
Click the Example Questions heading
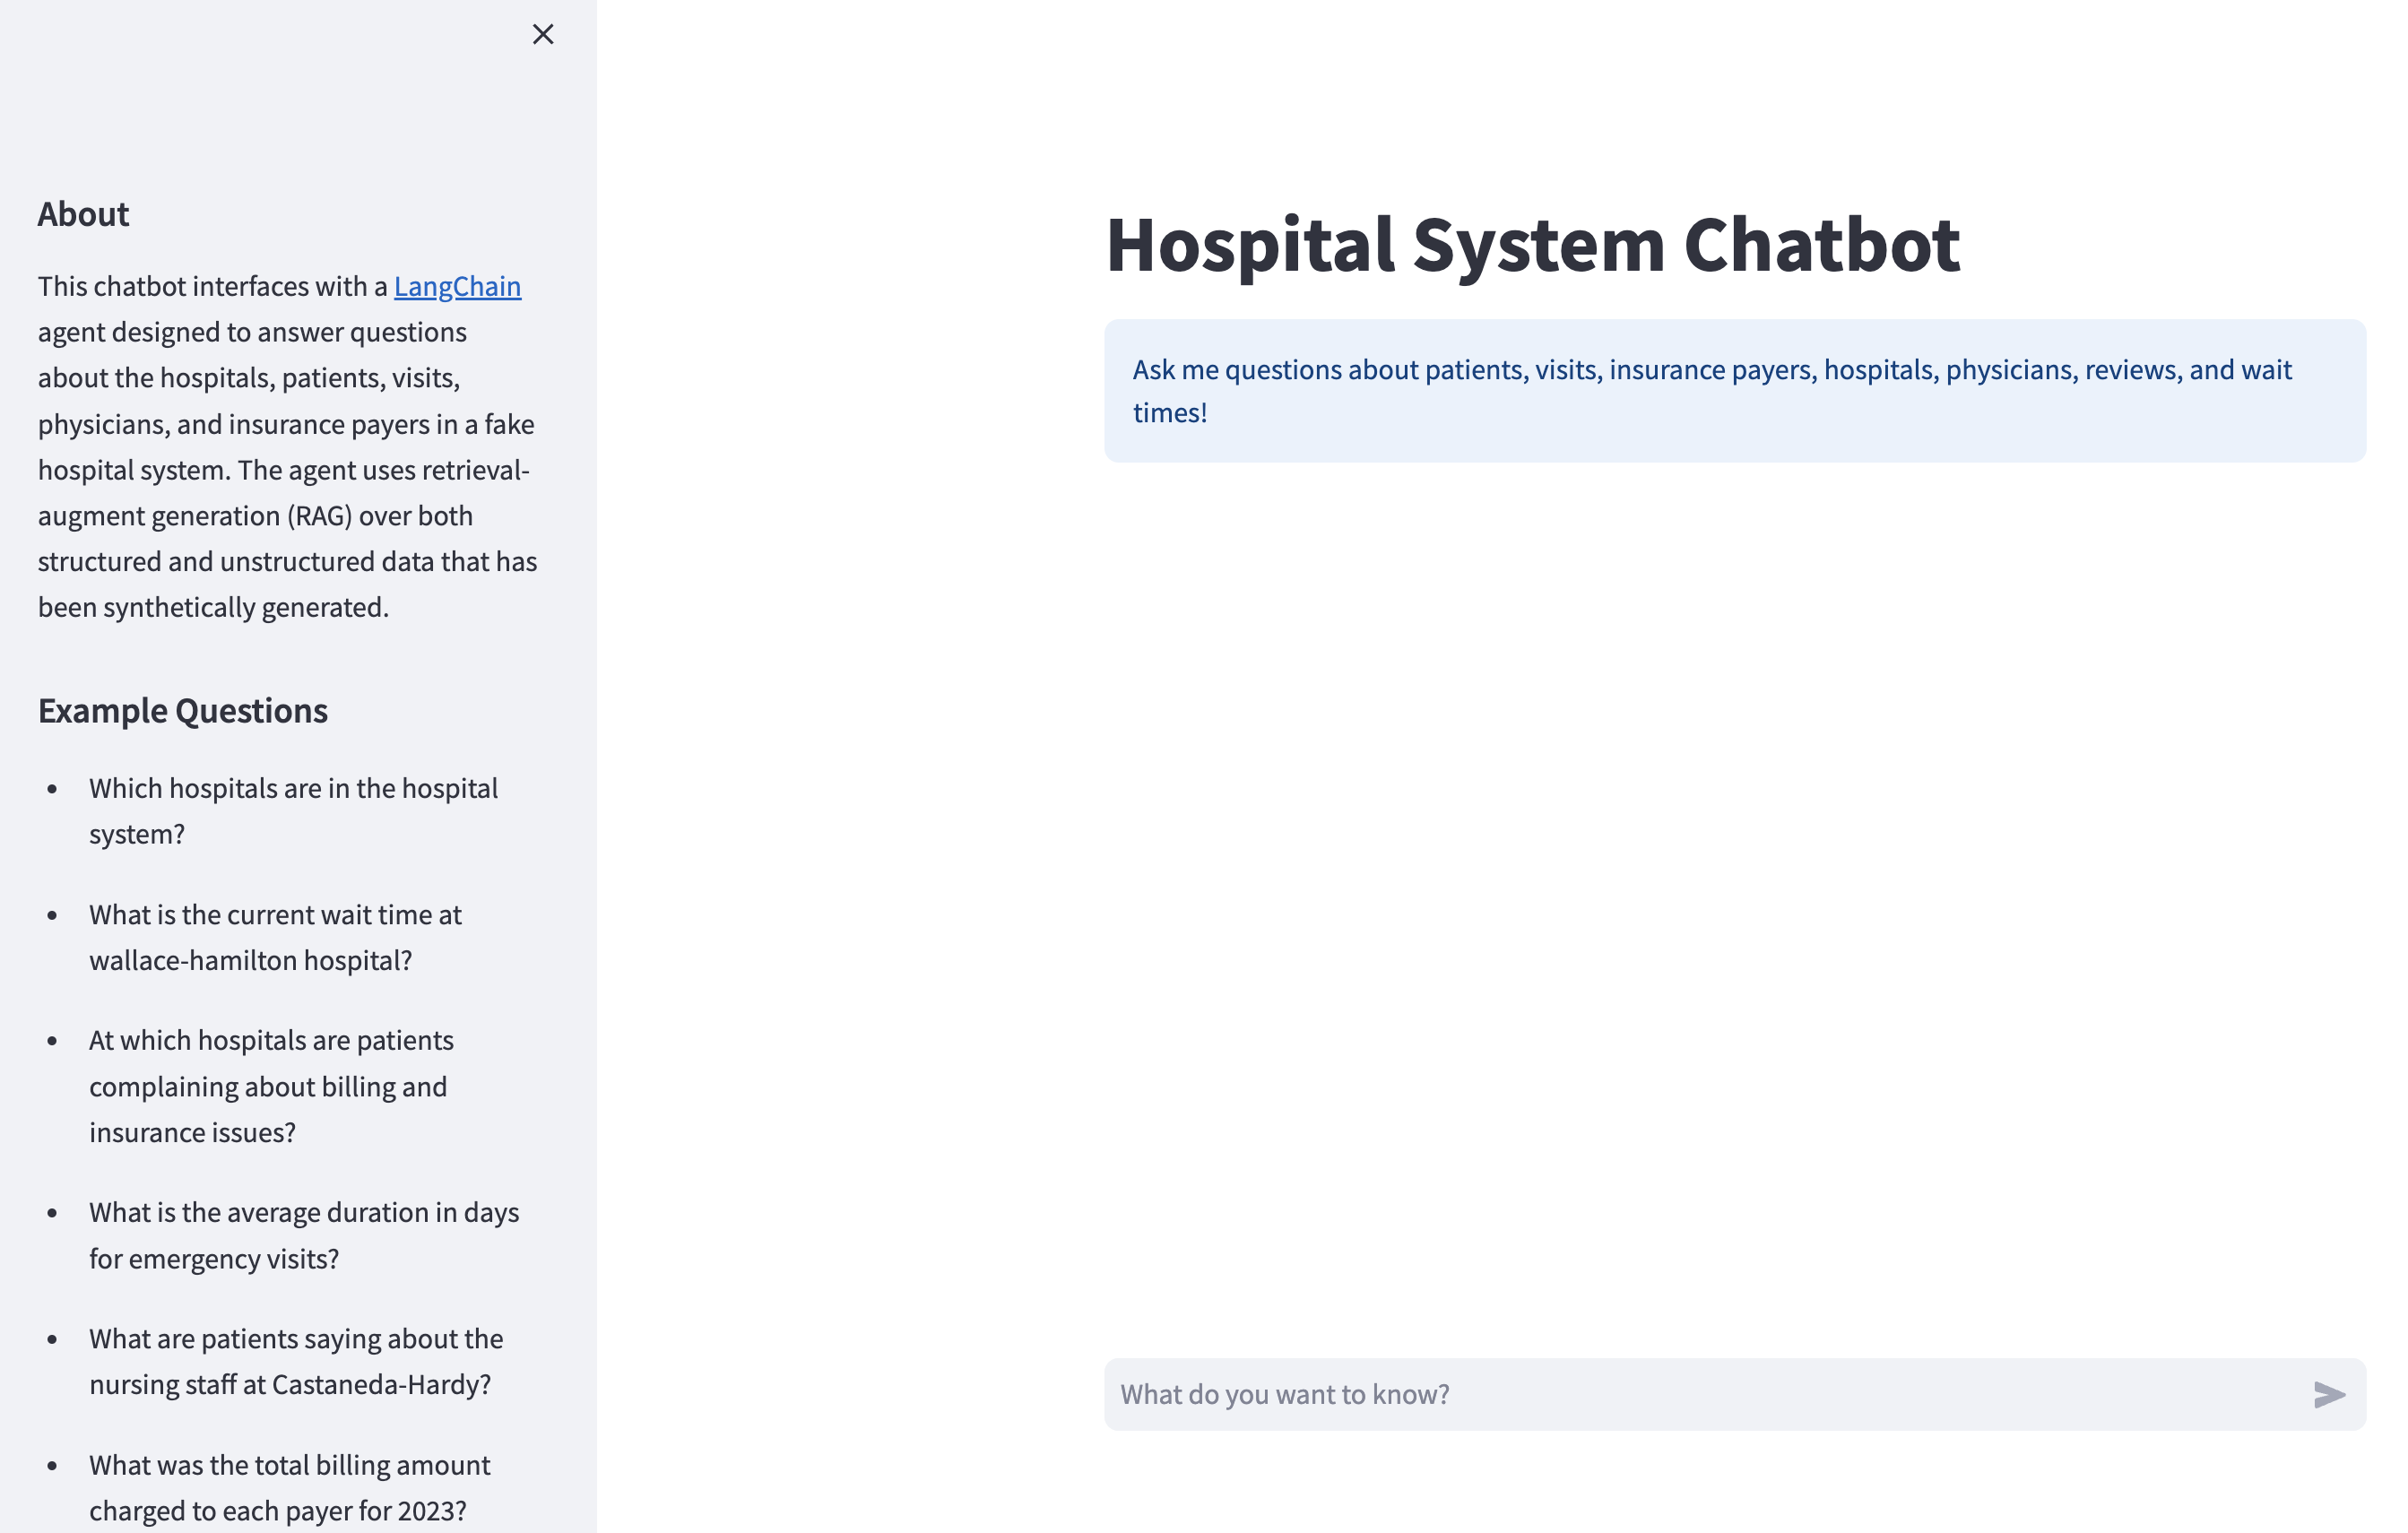[183, 710]
